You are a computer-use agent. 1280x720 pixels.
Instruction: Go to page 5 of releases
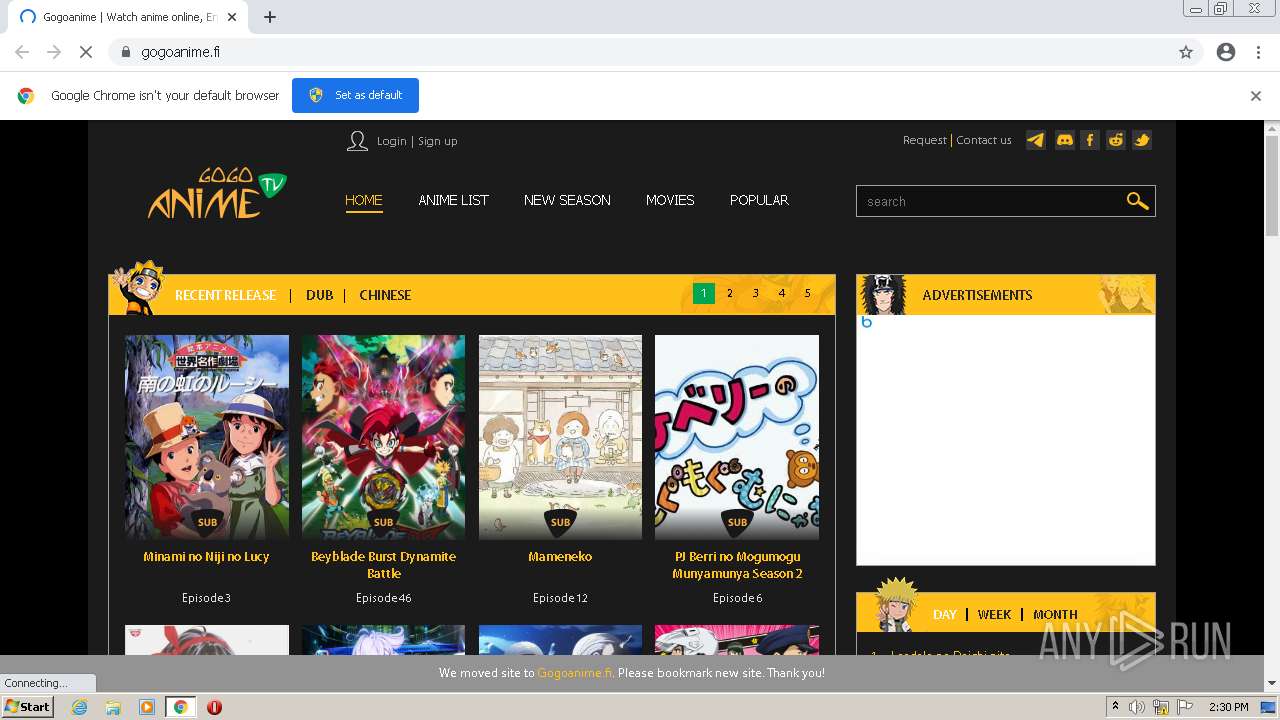pyautogui.click(x=808, y=294)
